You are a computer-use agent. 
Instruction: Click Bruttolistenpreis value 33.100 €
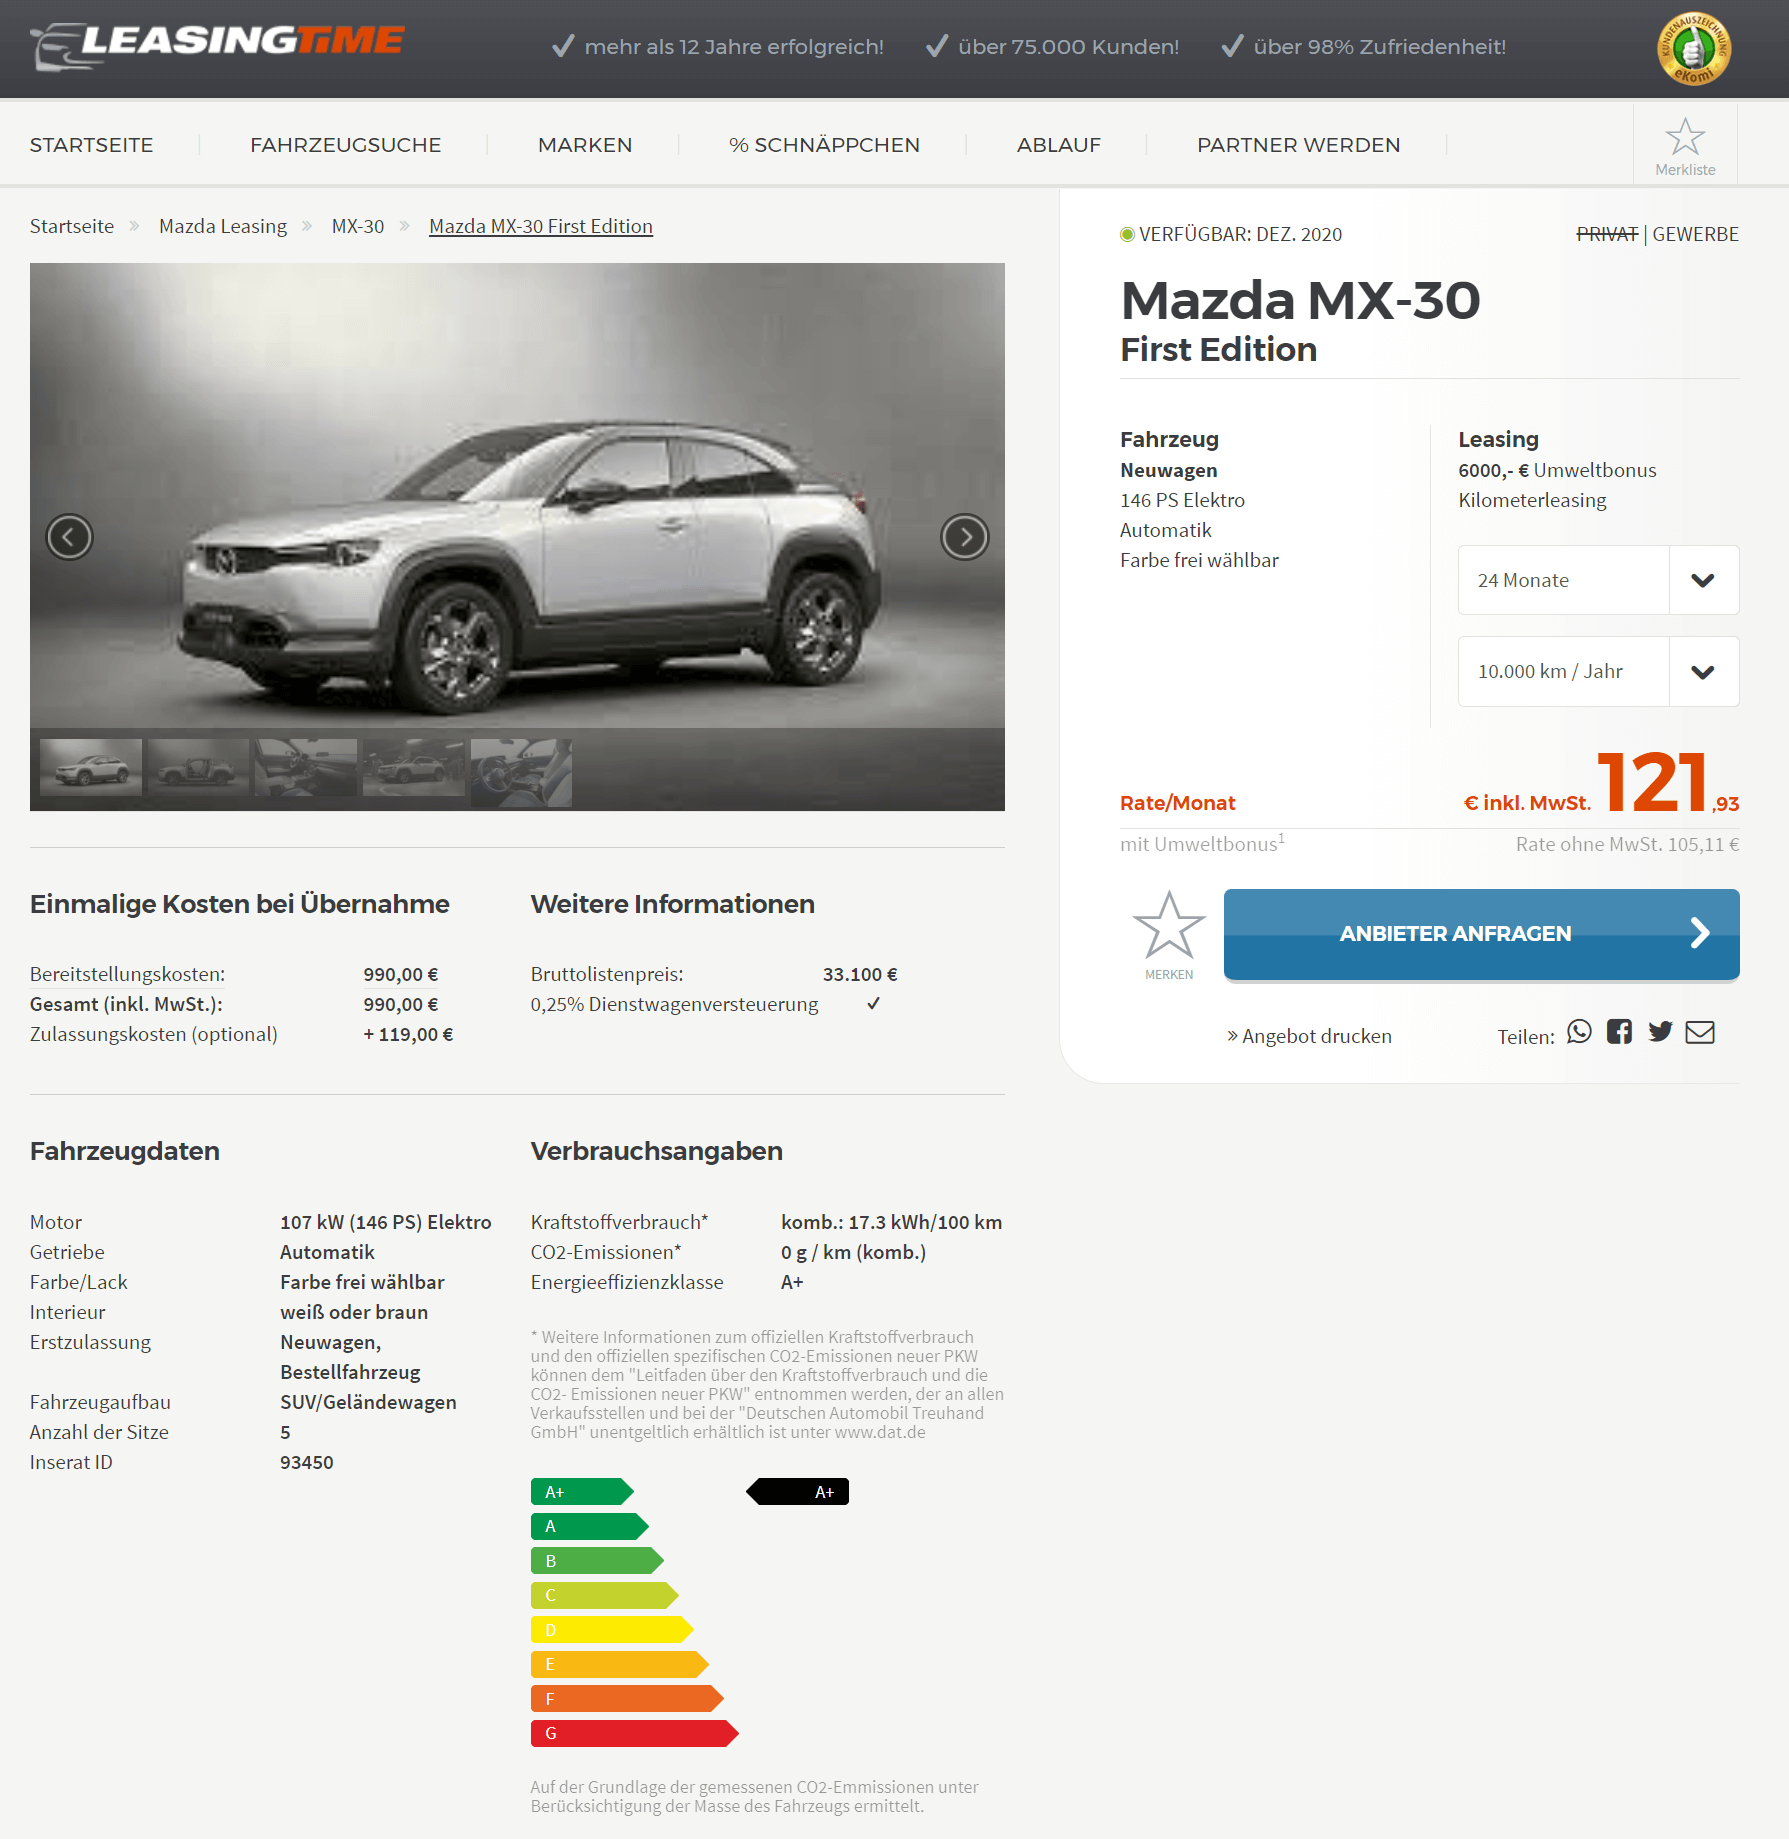(x=860, y=974)
